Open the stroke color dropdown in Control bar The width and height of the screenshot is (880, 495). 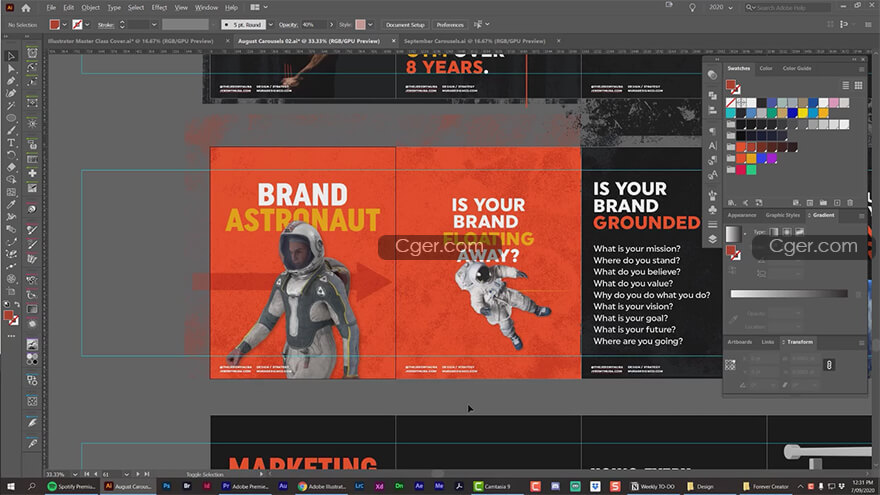(87, 25)
